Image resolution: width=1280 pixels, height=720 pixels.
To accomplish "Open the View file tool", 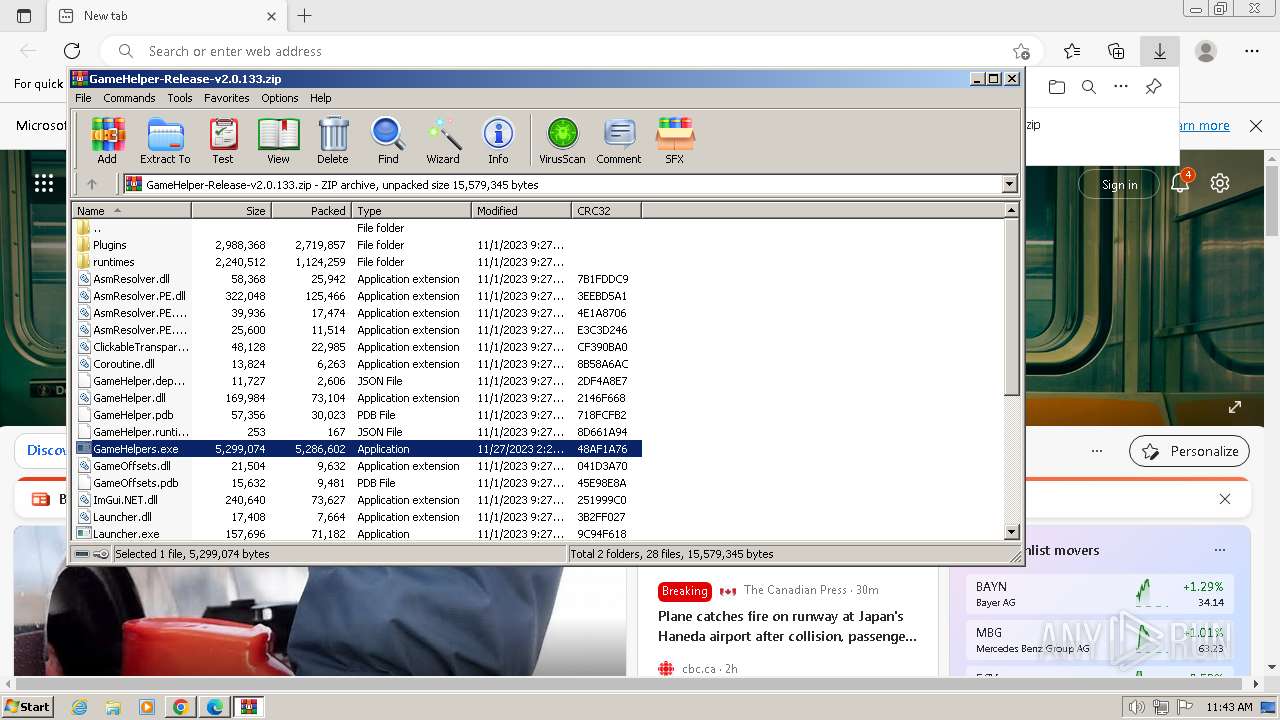I will tap(278, 140).
